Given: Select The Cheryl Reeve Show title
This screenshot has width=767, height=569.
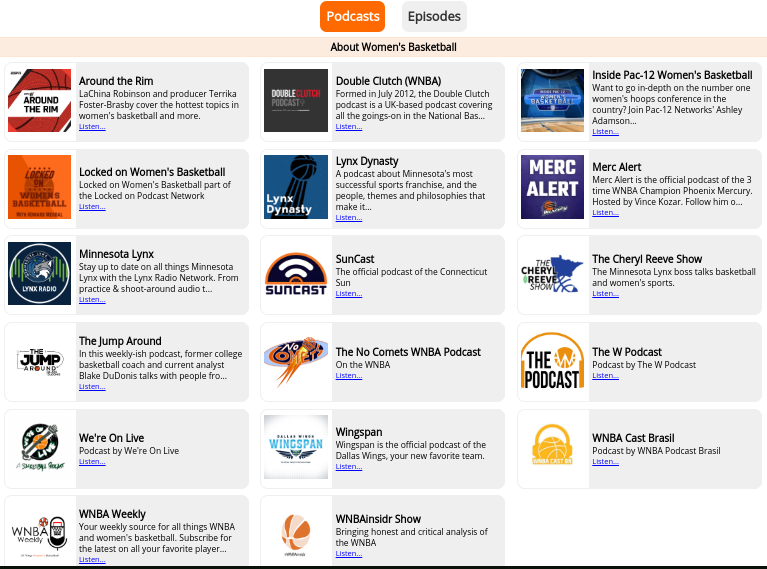Looking at the screenshot, I should (647, 259).
